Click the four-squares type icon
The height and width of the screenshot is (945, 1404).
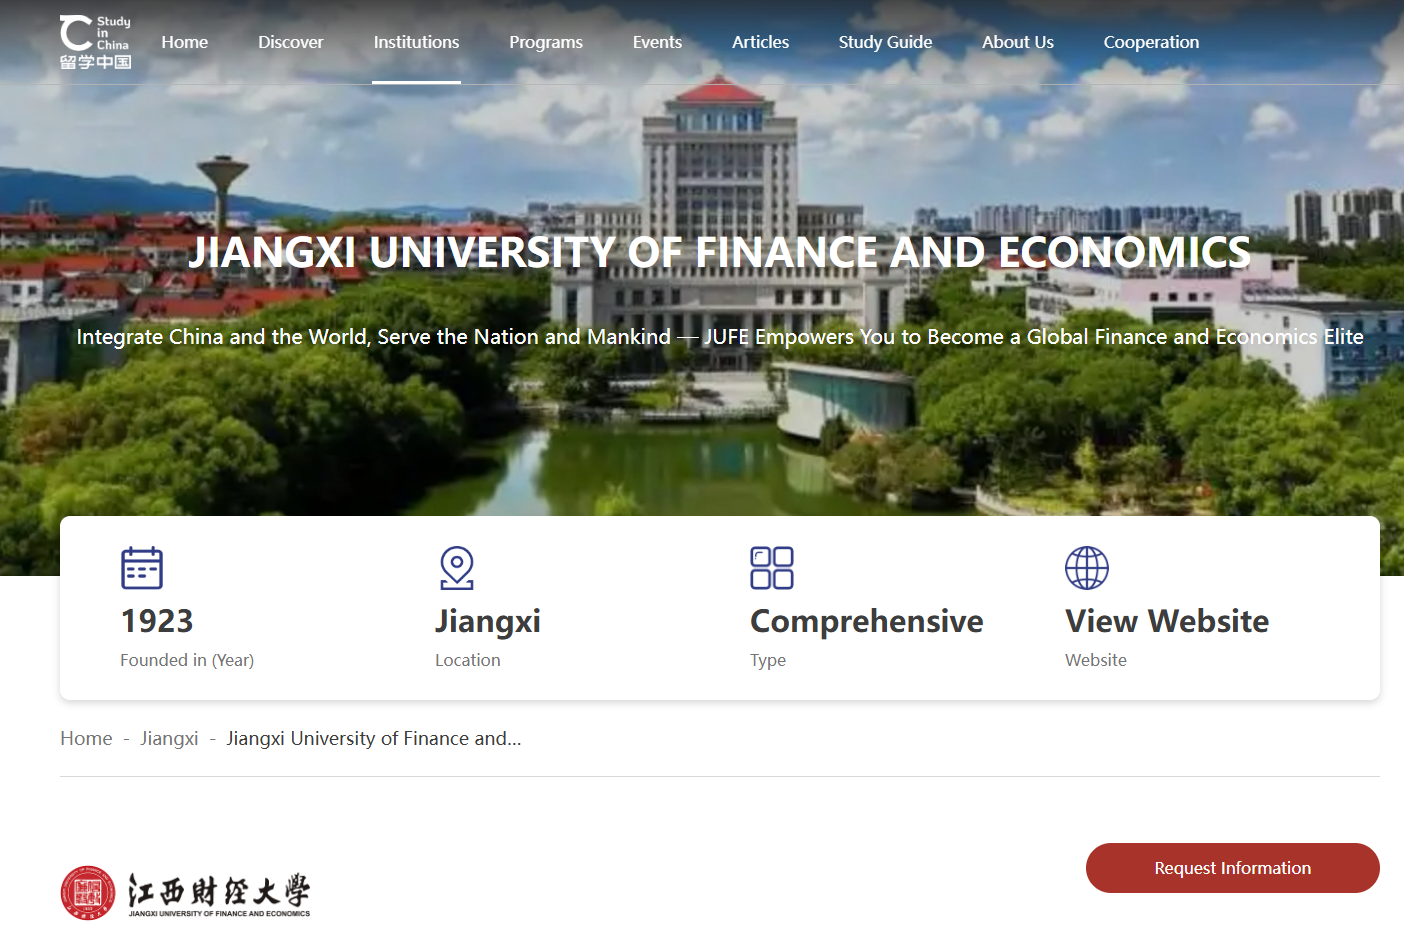tap(772, 568)
